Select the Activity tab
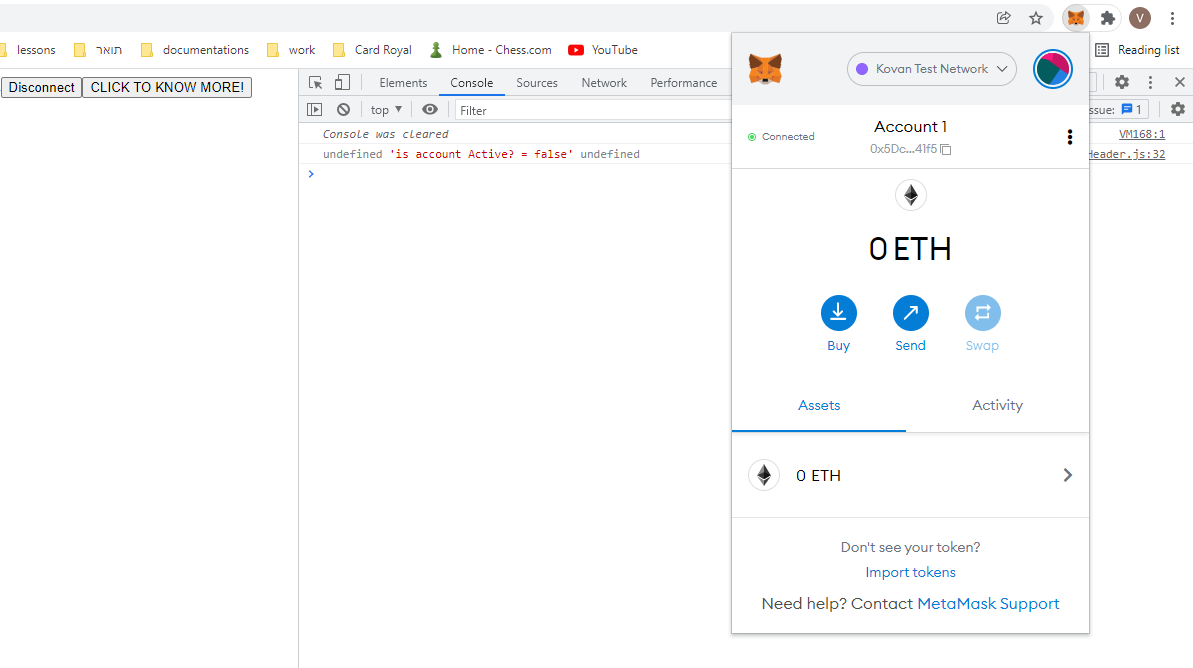The image size is (1193, 668). click(997, 406)
